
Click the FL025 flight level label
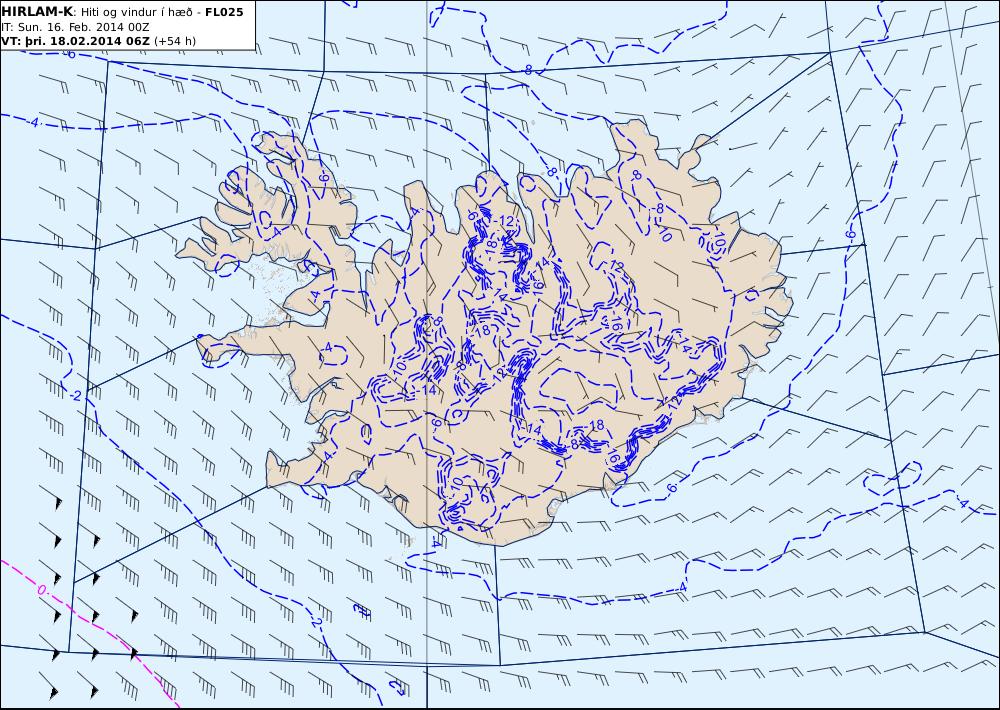pos(224,12)
